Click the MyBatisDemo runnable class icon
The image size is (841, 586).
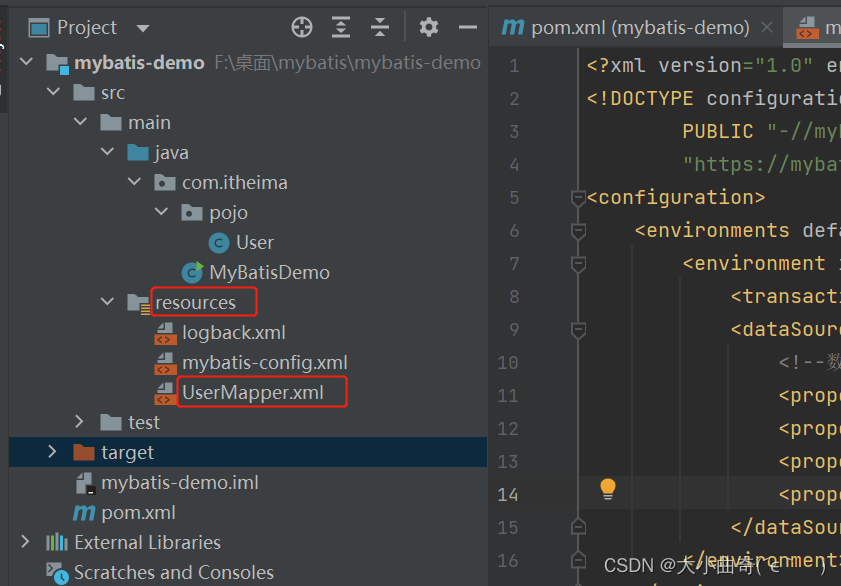click(194, 272)
